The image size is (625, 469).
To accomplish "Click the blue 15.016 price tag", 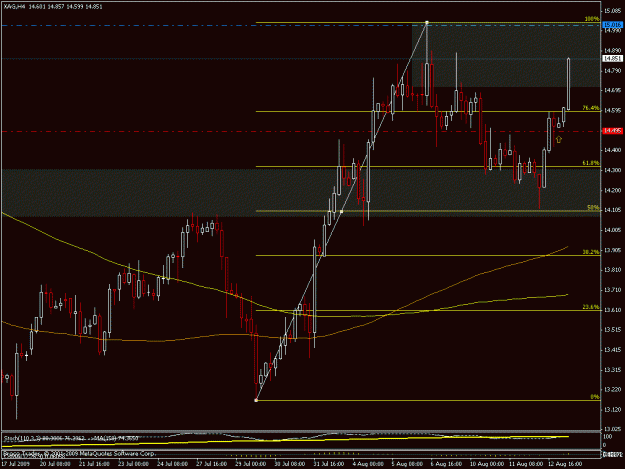I will pyautogui.click(x=613, y=25).
